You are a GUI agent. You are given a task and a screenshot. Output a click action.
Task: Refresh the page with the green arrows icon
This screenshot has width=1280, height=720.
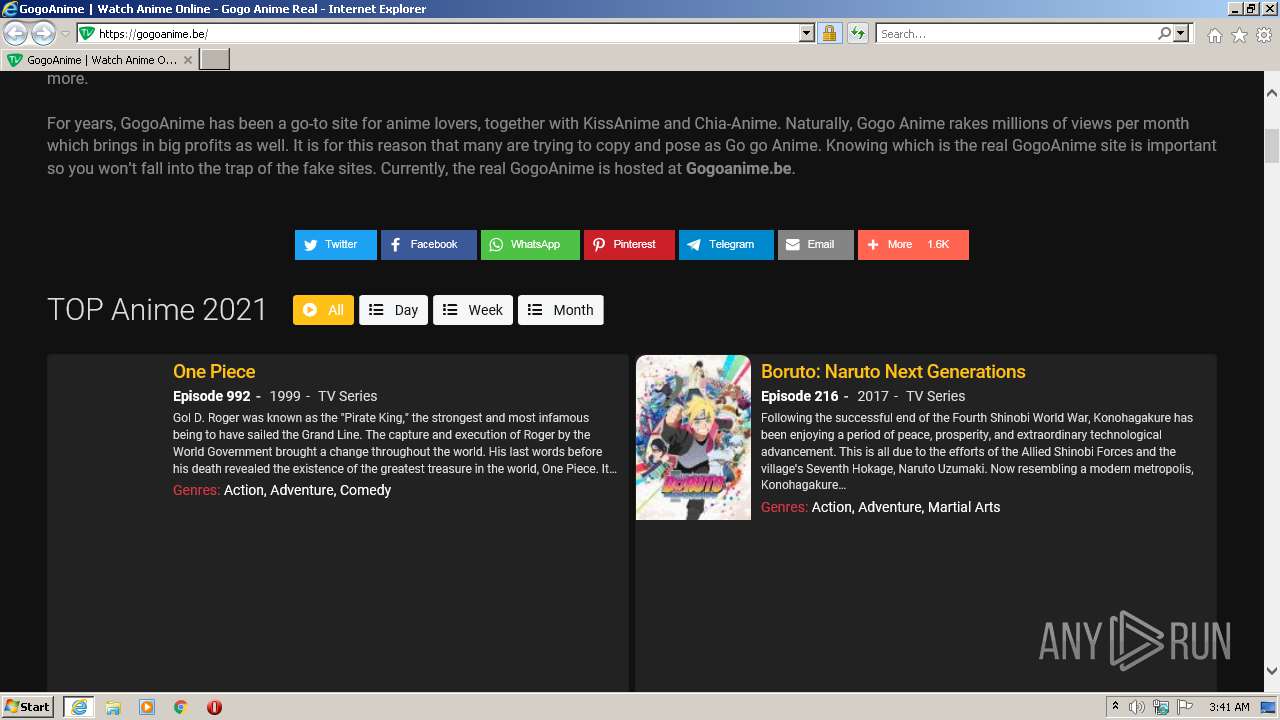point(858,34)
